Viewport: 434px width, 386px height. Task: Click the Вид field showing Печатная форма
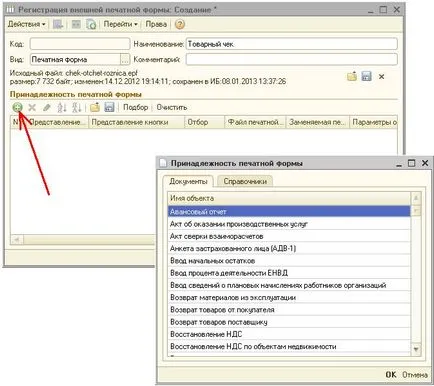75,59
